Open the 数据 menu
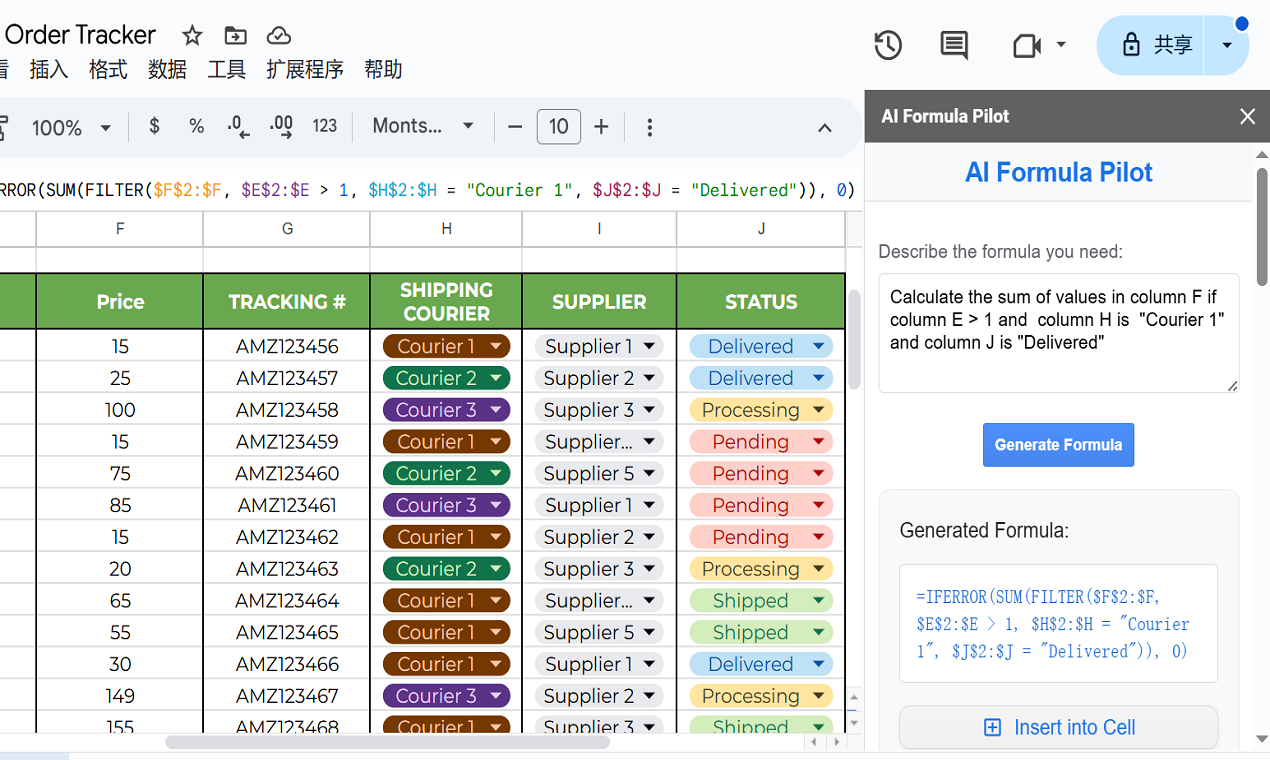Viewport: 1270px width, 760px height. [x=167, y=69]
